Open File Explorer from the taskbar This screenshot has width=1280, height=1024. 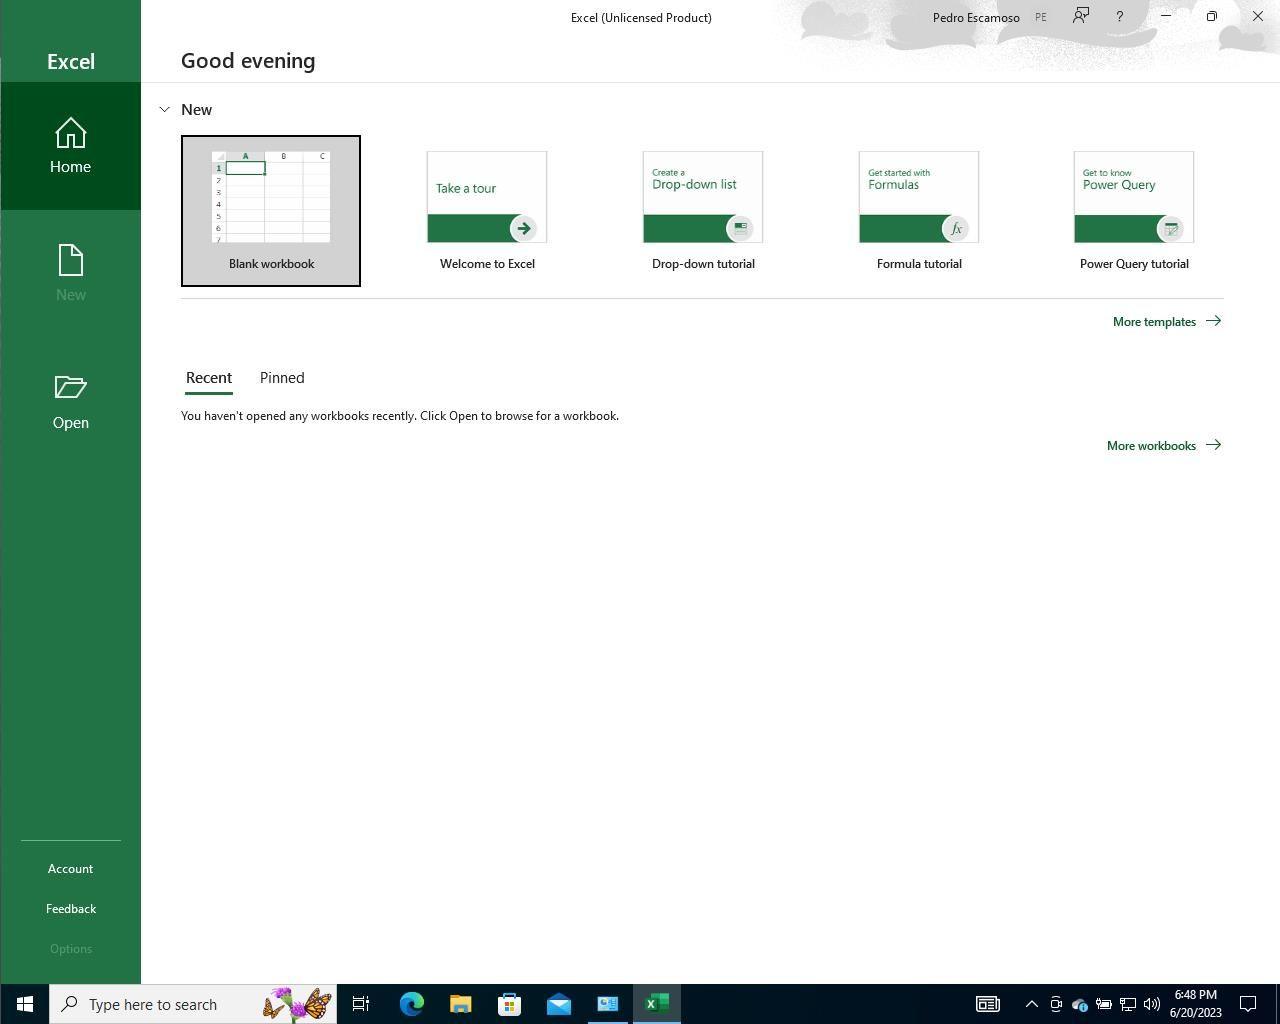pos(460,1004)
